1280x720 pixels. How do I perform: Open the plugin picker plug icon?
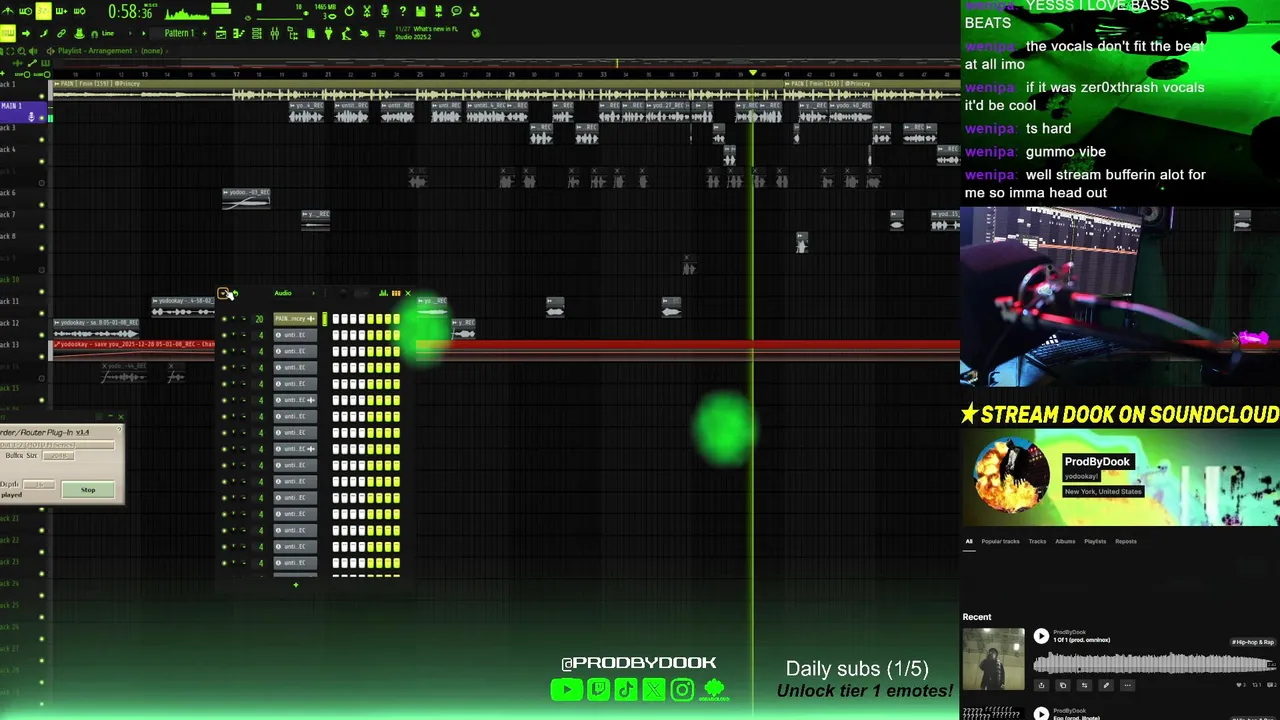(x=329, y=33)
